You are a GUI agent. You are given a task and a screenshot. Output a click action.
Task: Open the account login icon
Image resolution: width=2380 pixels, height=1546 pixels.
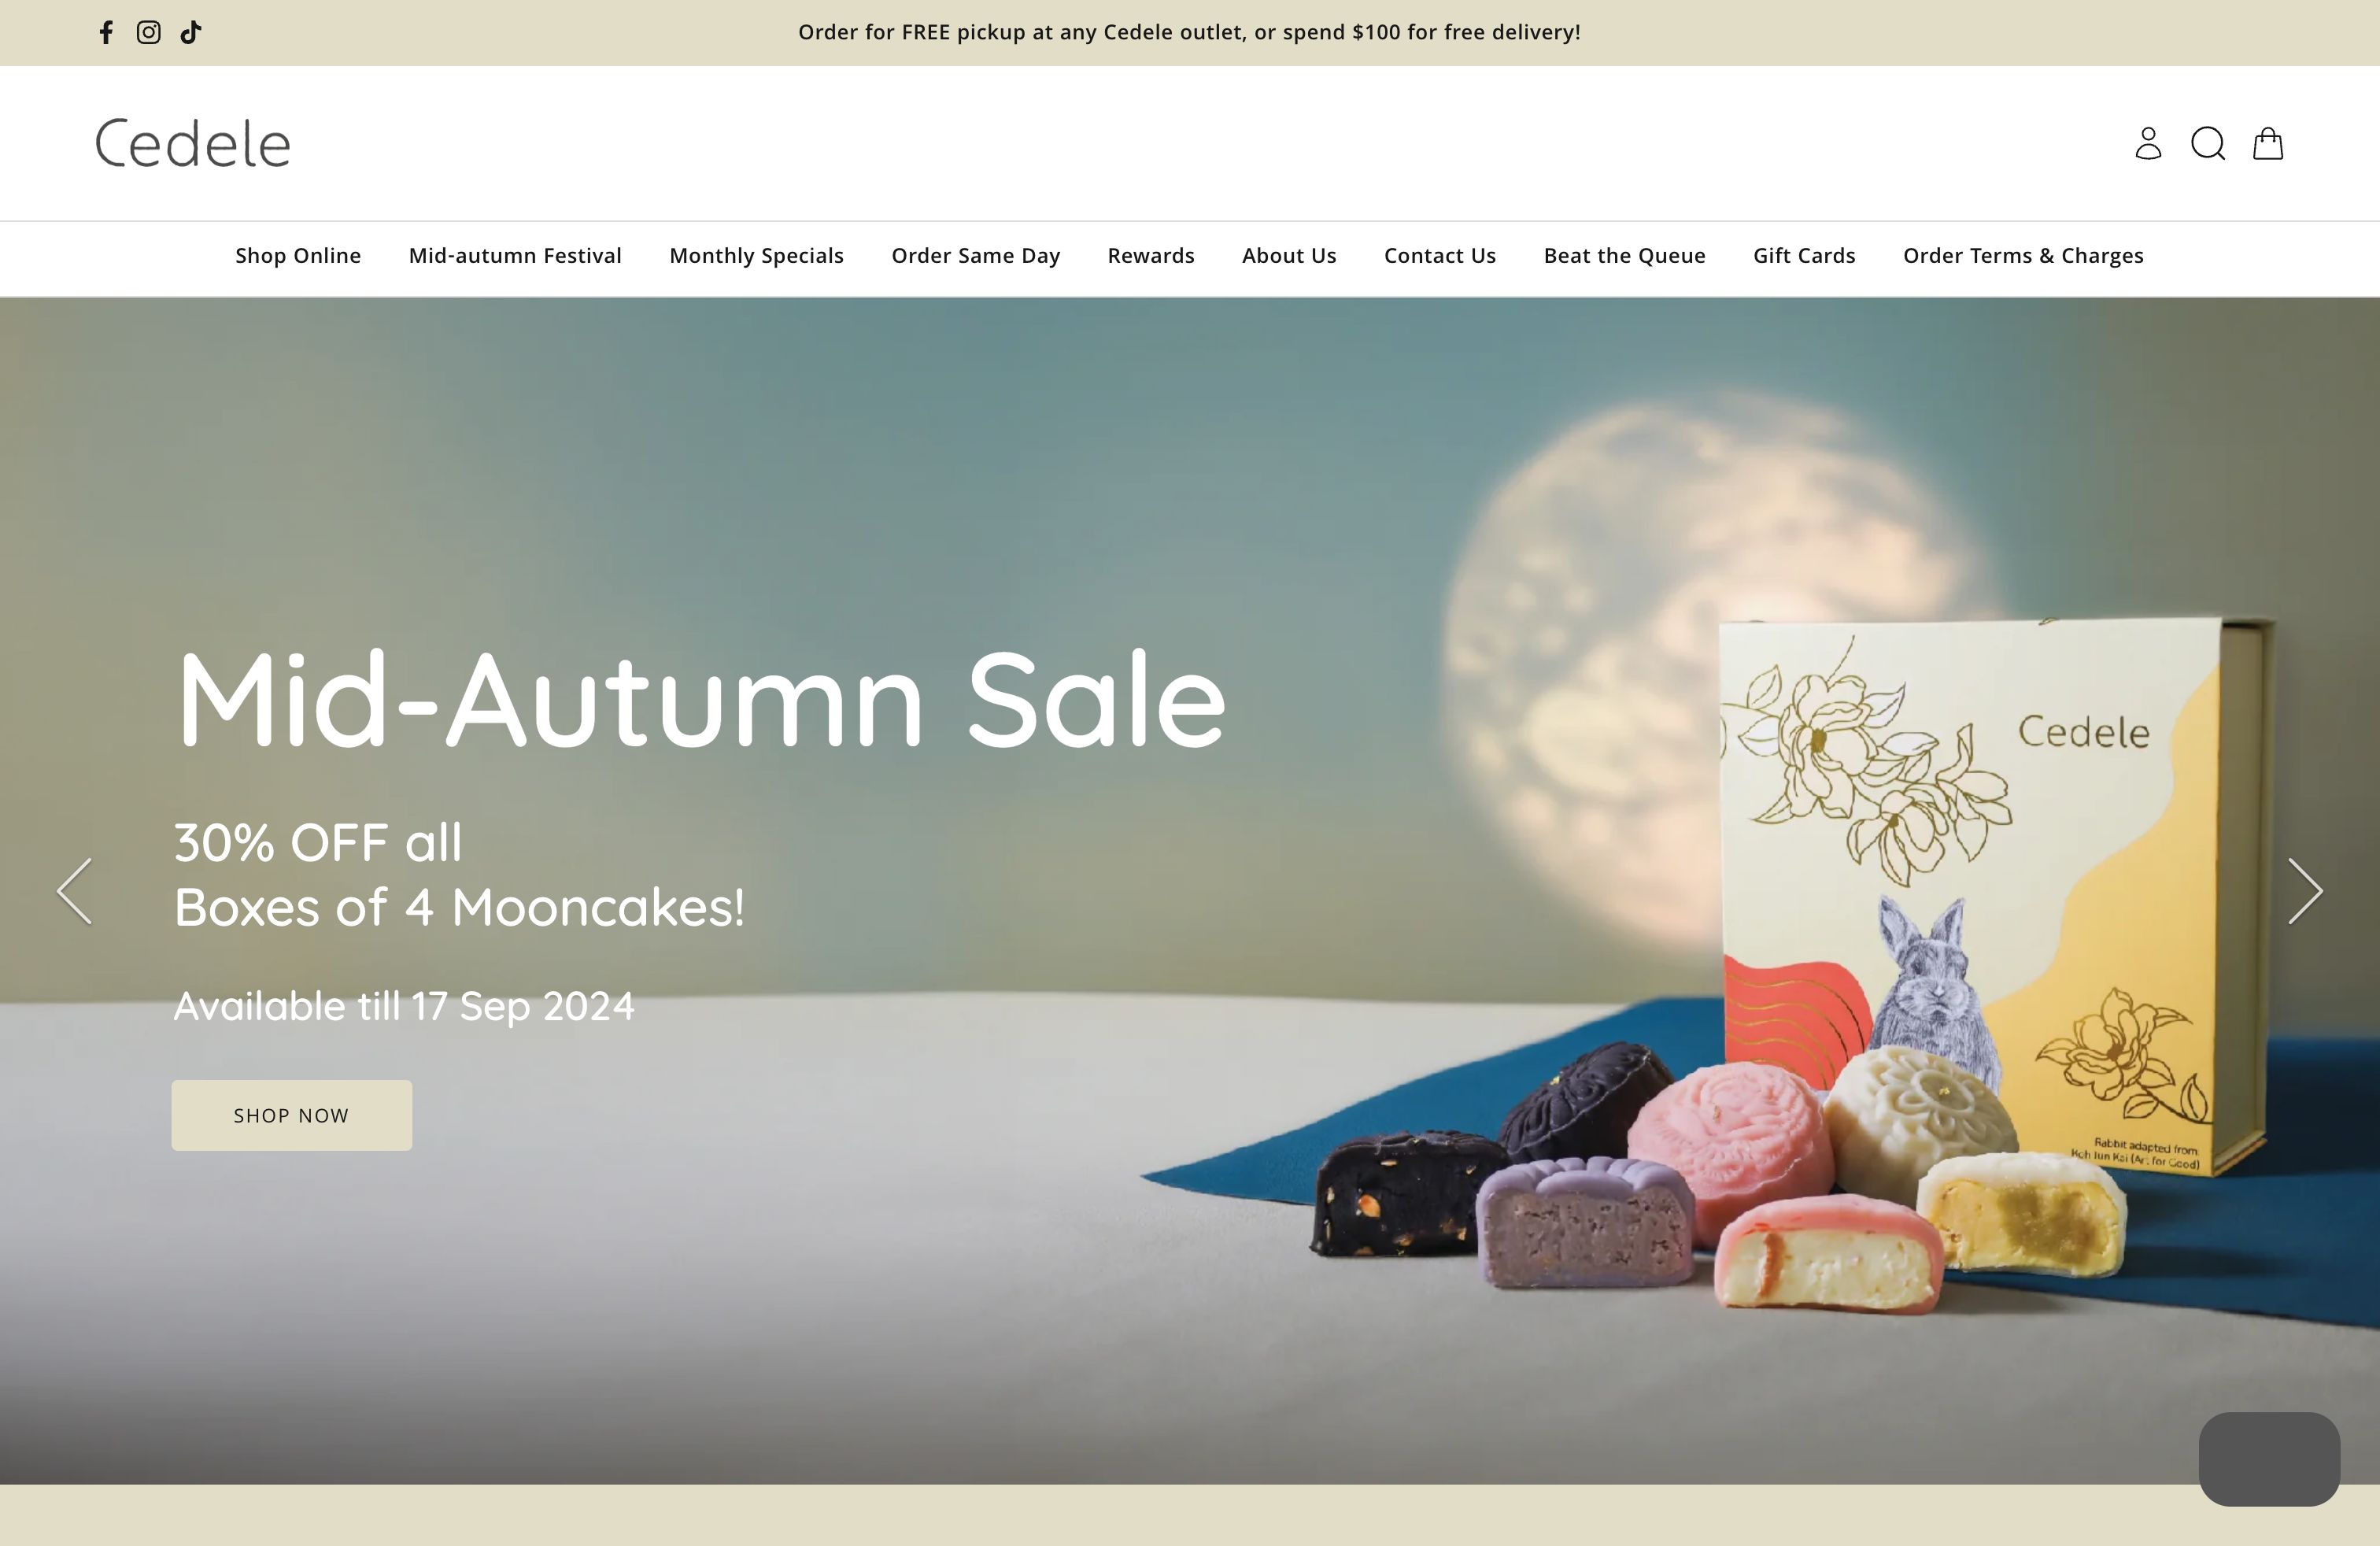2148,143
